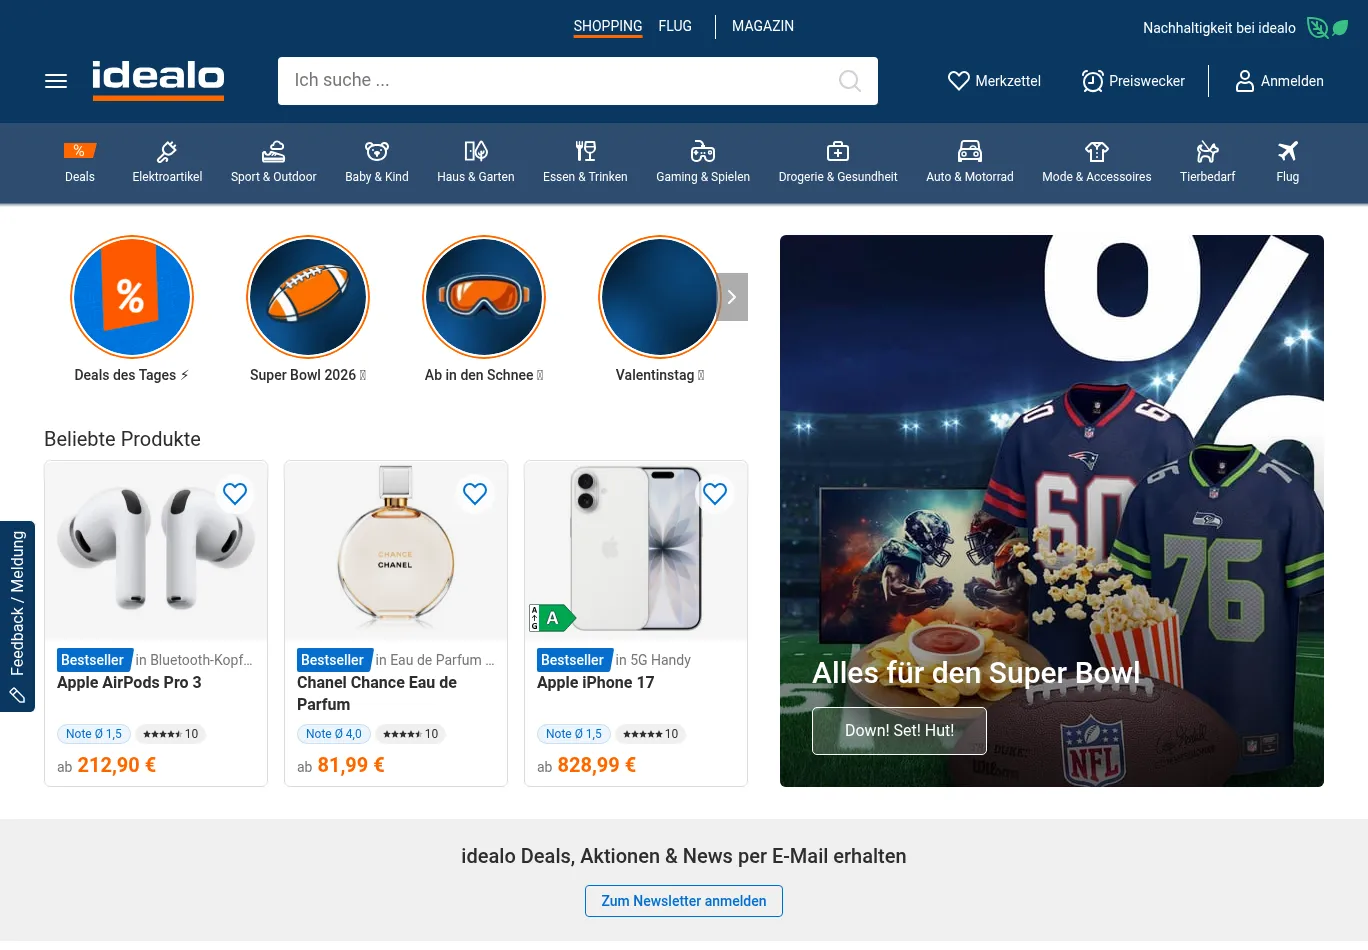Open the MAGAZIN tab
The height and width of the screenshot is (950, 1368).
[x=763, y=26]
